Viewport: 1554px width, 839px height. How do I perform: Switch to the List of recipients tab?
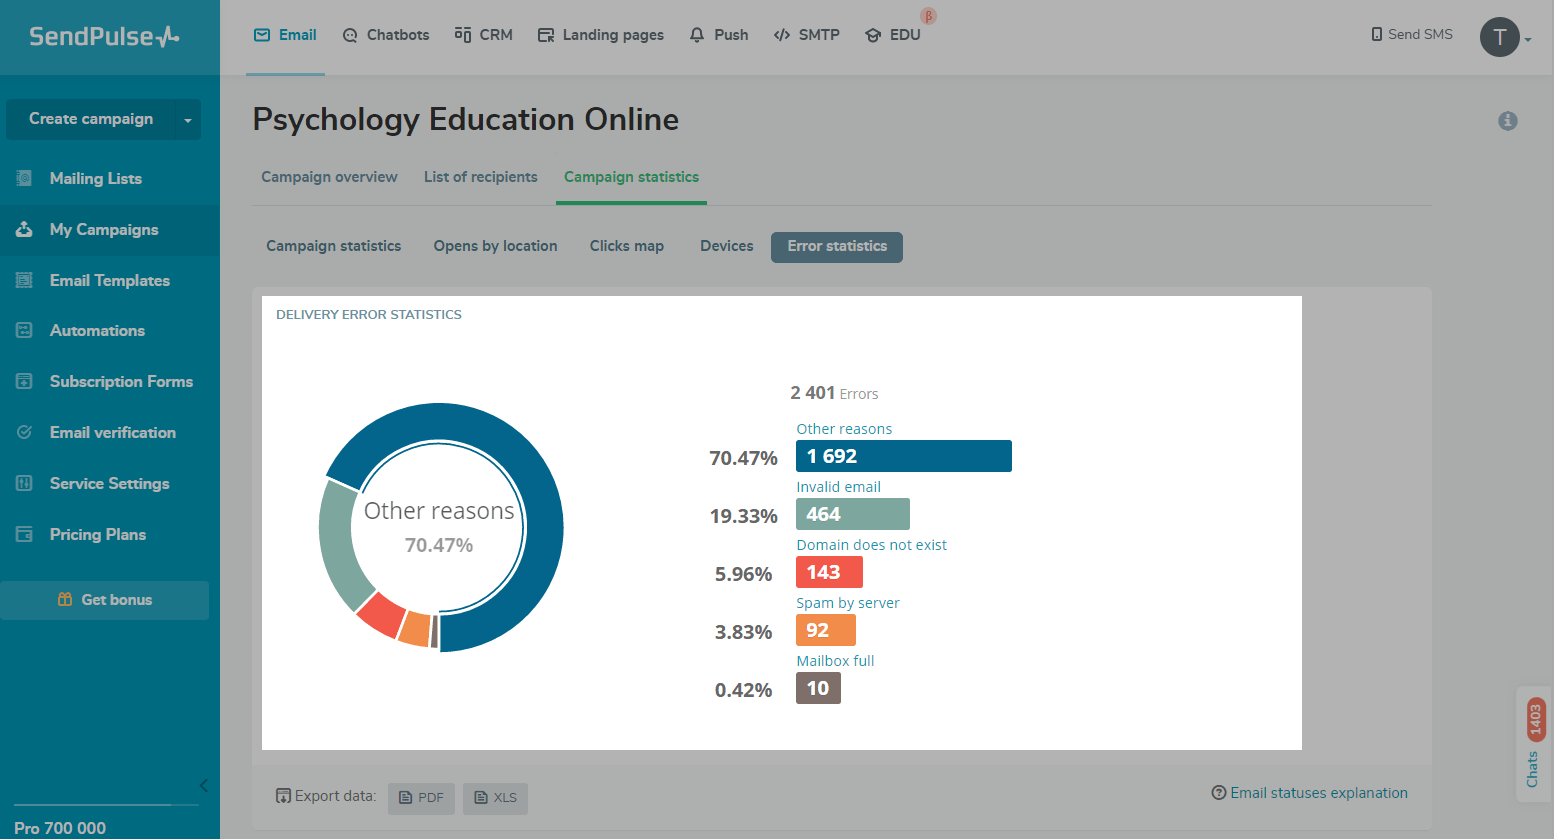480,177
